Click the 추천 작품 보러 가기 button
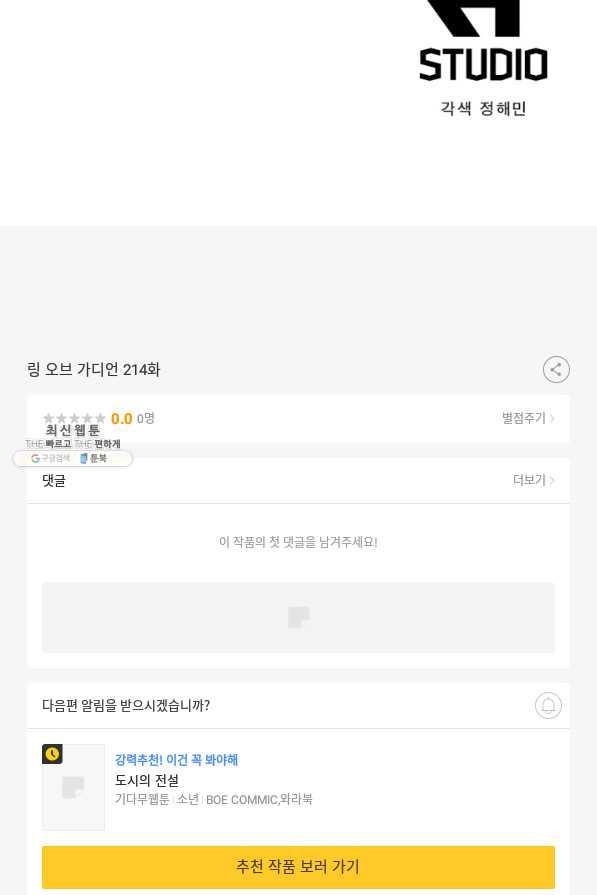 click(298, 867)
